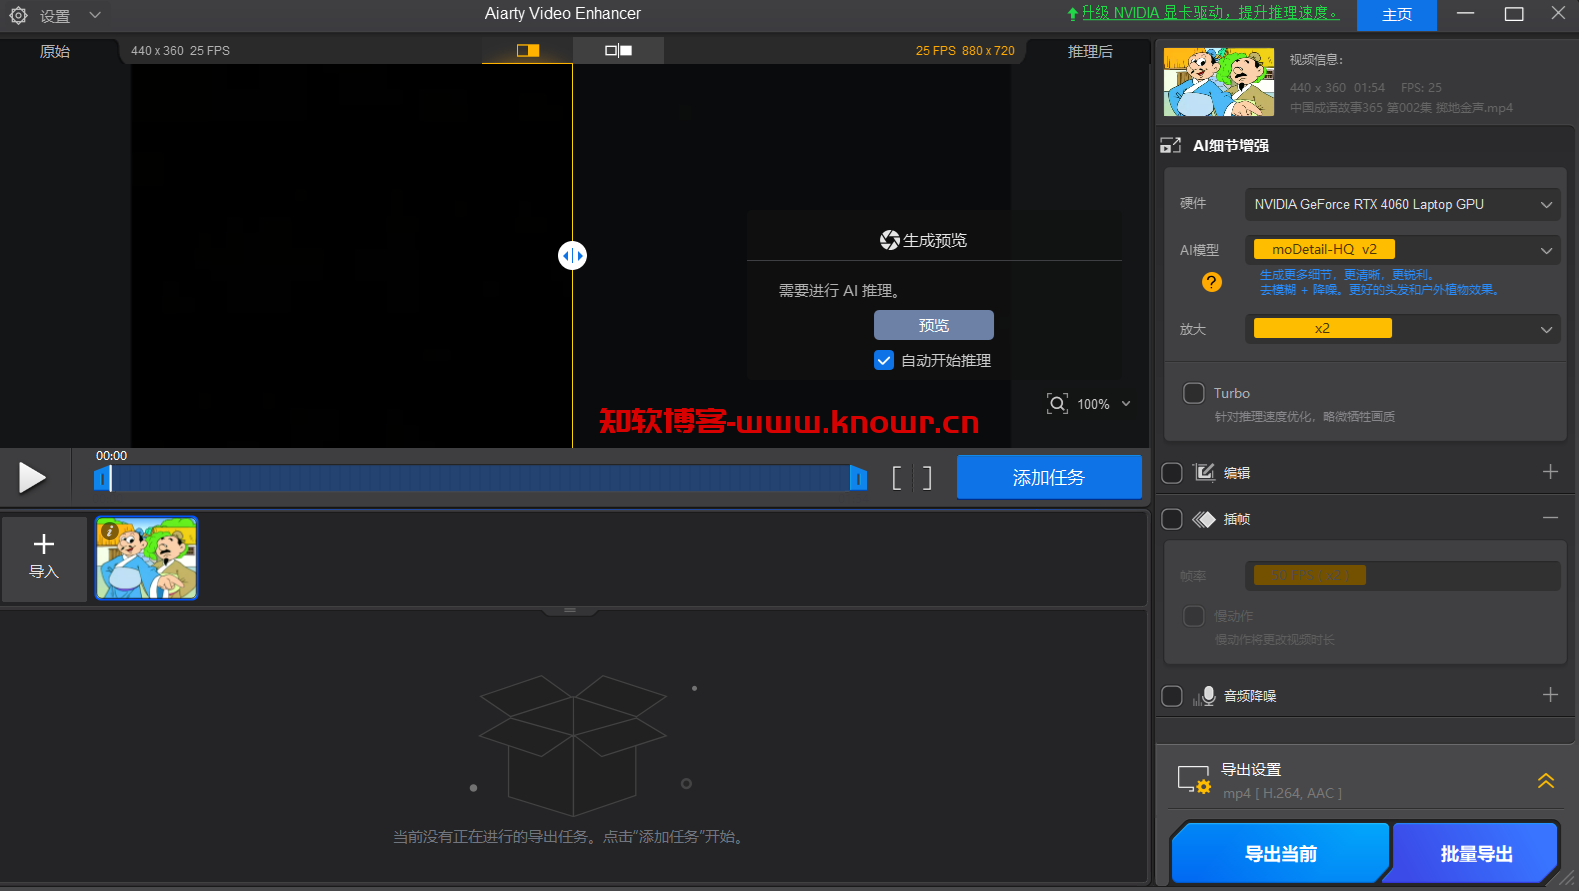This screenshot has width=1579, height=891.
Task: Click the orange question mark help icon
Action: coord(1212,282)
